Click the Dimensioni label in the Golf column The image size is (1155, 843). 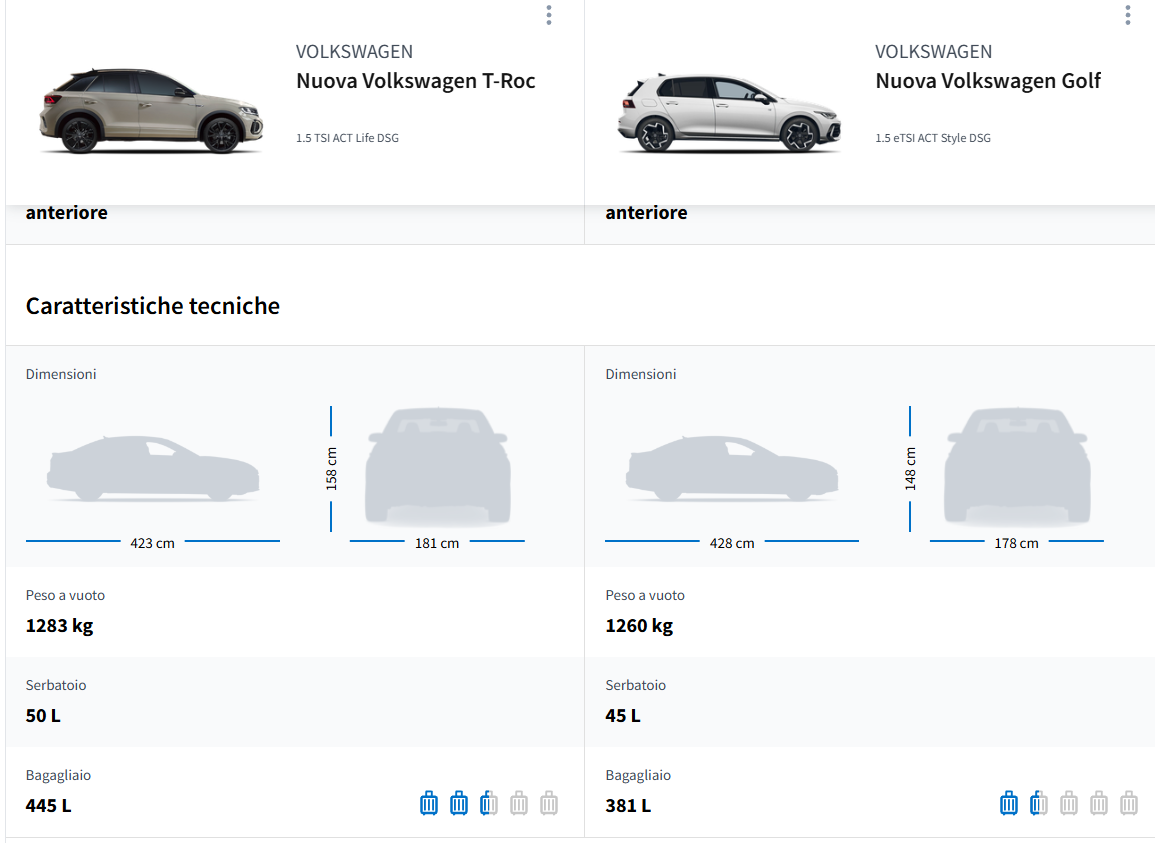pos(641,374)
